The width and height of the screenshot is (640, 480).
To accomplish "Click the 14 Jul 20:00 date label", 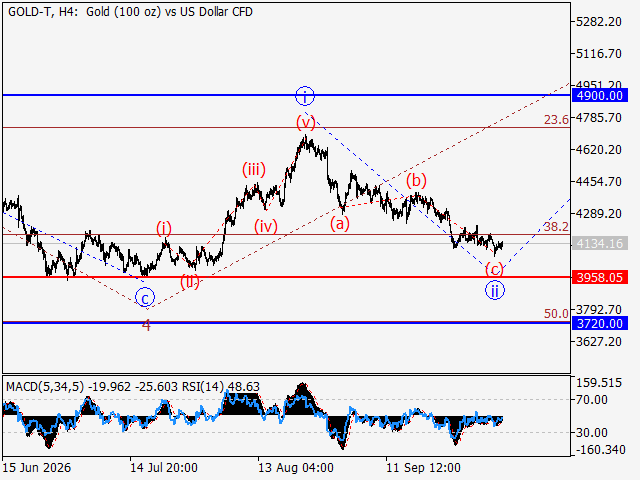I will click(x=164, y=467).
